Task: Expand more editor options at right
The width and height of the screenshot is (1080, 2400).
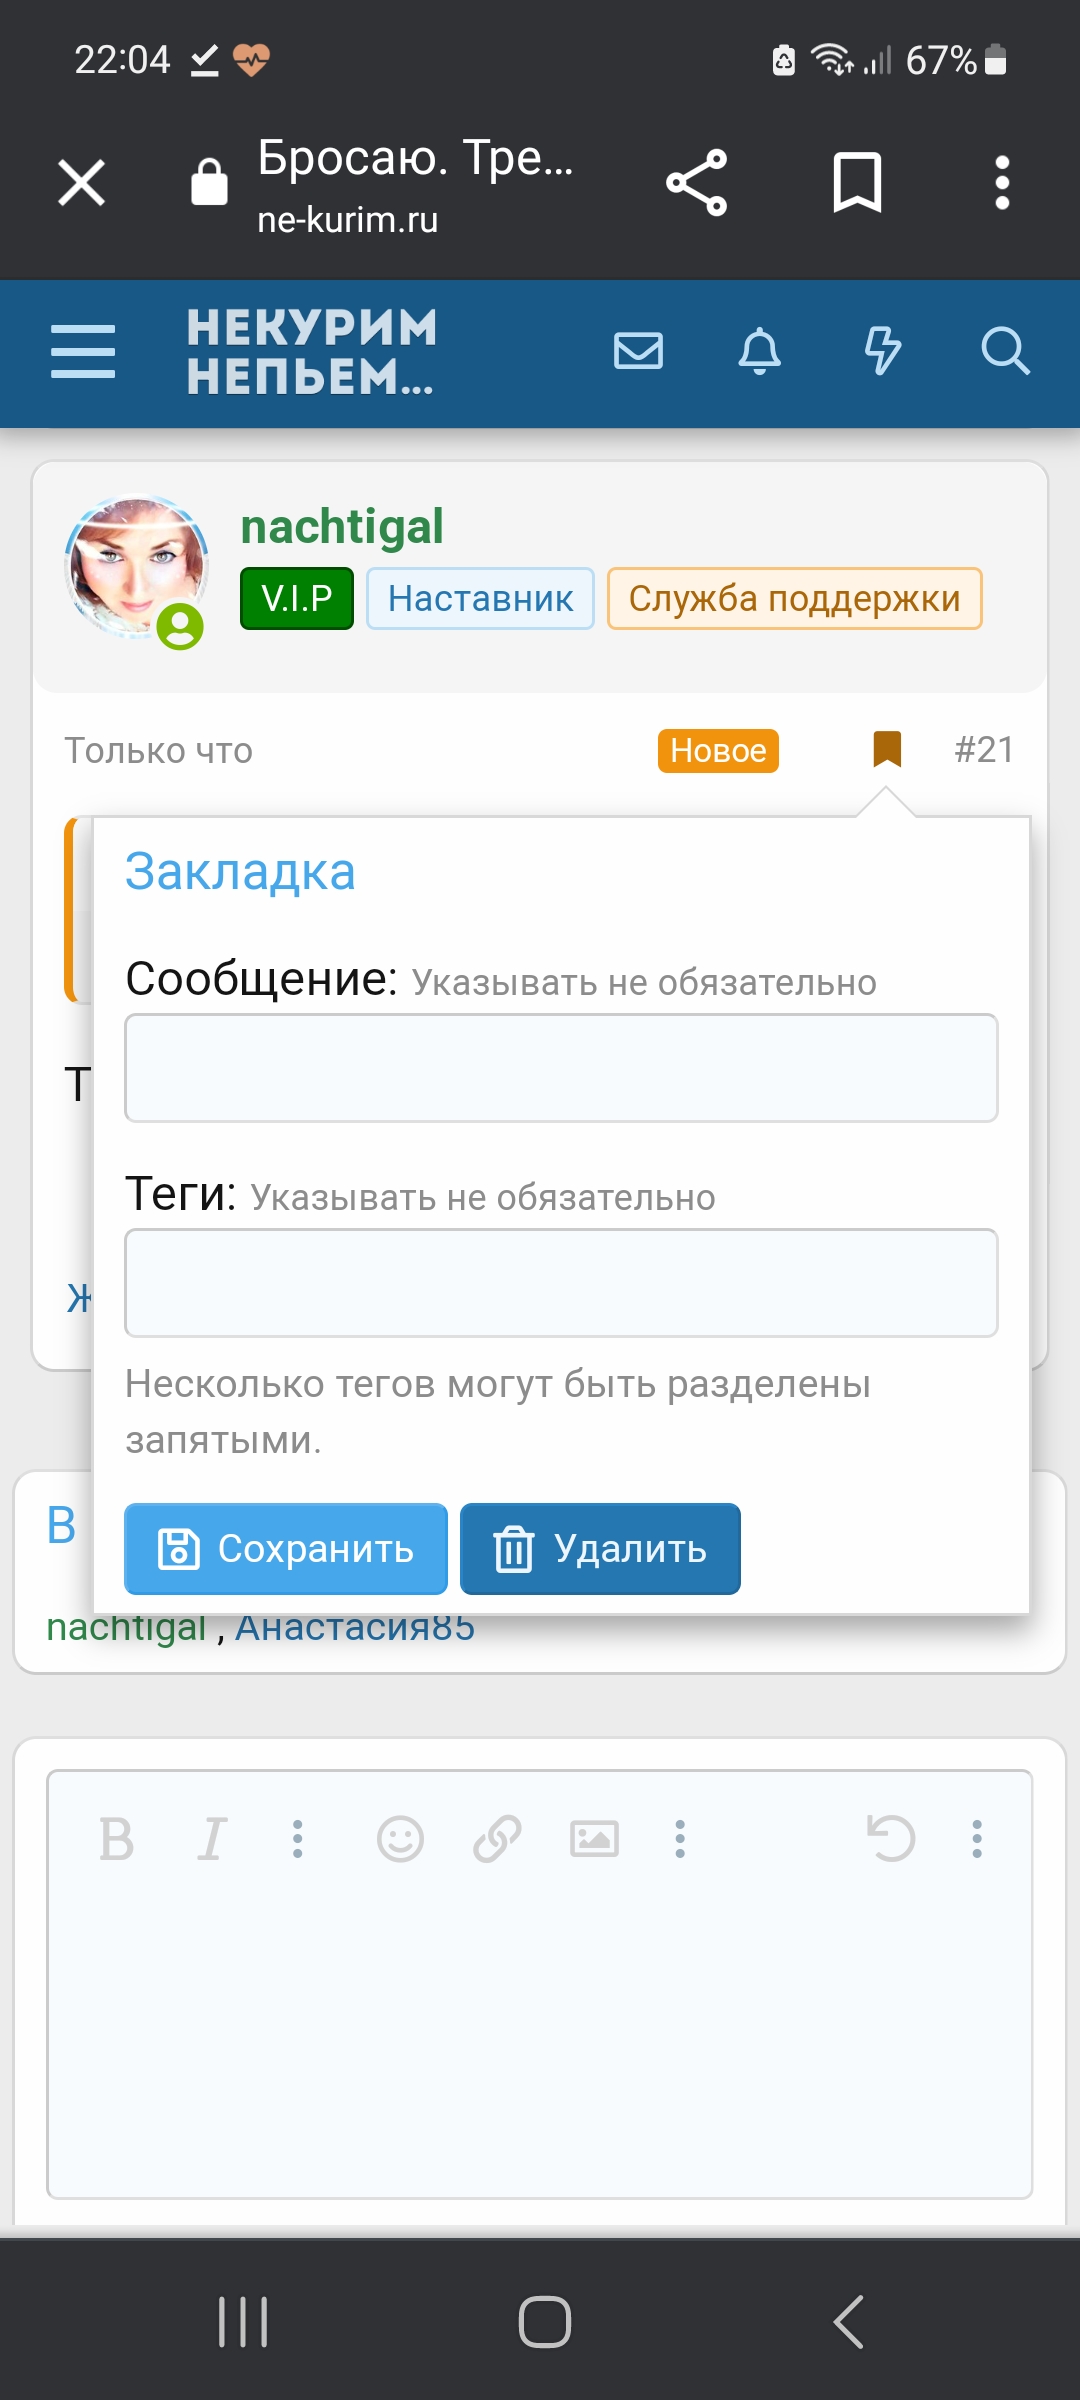Action: point(977,1839)
